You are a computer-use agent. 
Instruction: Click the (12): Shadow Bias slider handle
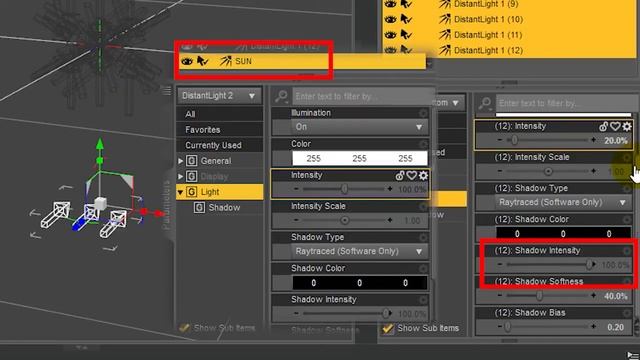(x=507, y=327)
